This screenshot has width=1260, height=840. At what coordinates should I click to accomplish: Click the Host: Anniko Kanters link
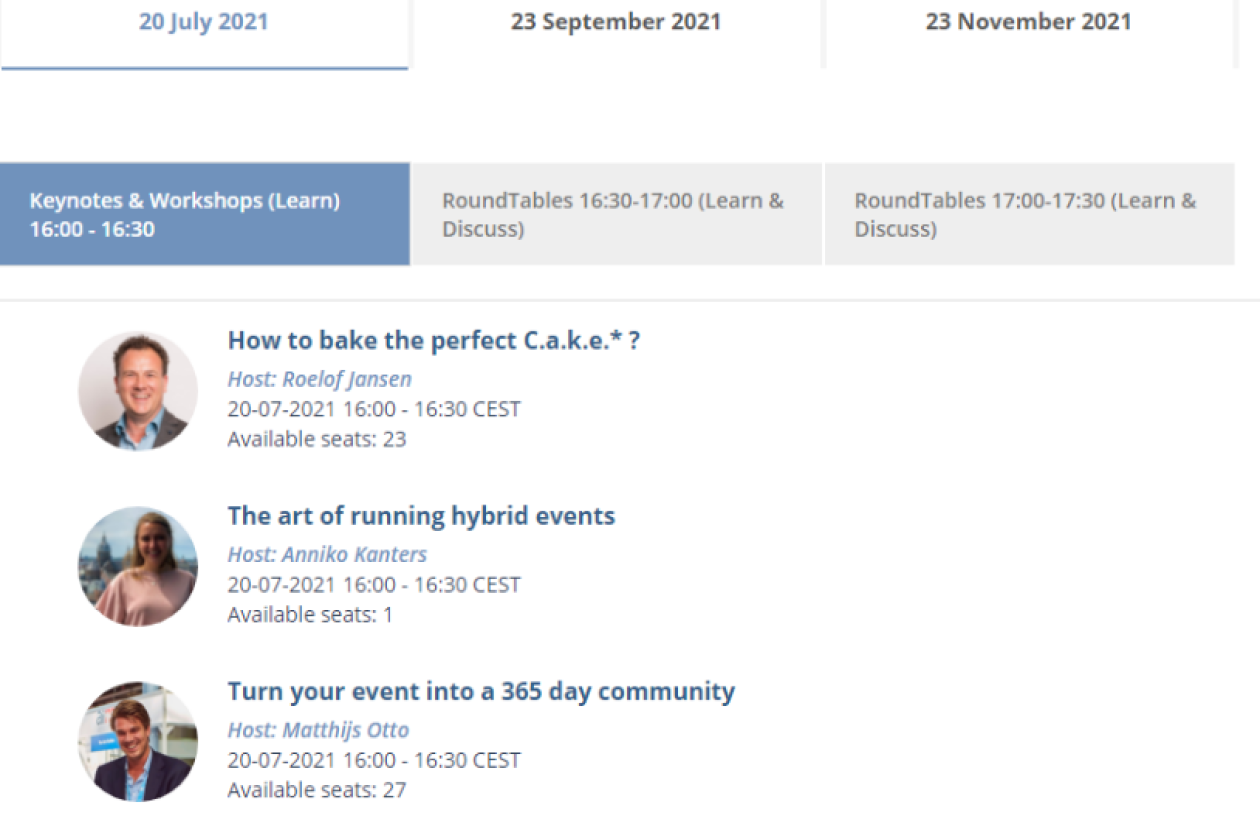pos(327,554)
